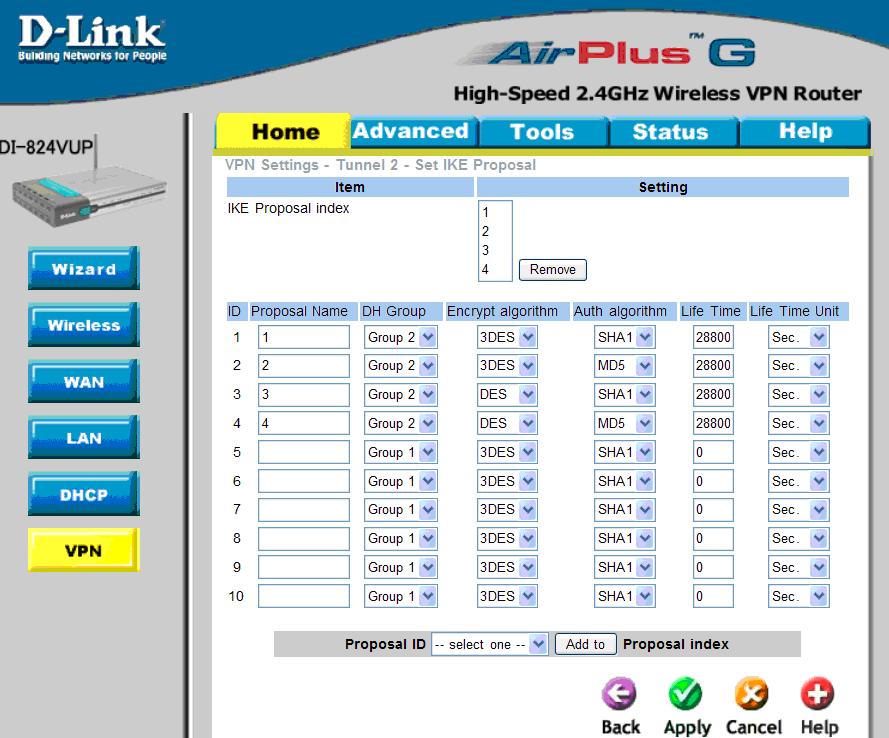Click the Remove button

pos(553,270)
